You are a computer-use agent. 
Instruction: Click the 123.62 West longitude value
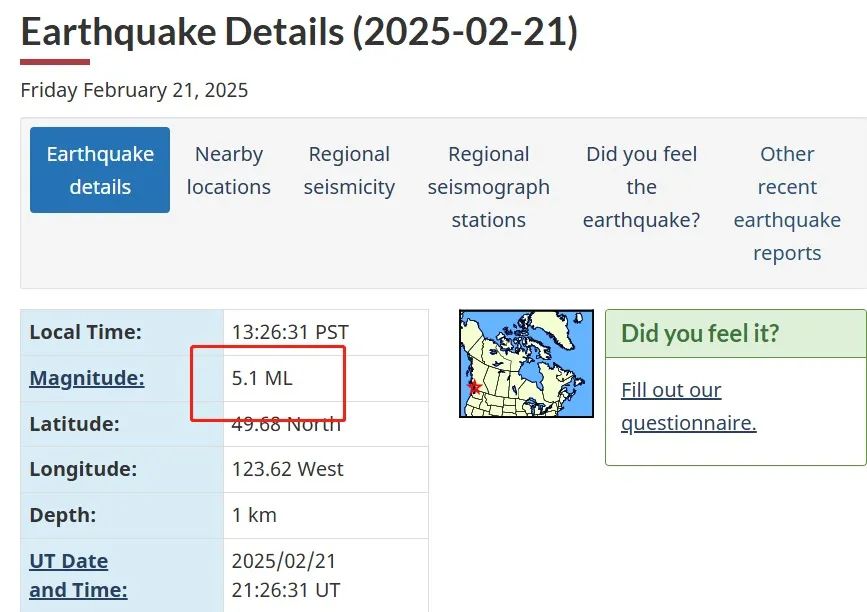click(288, 469)
